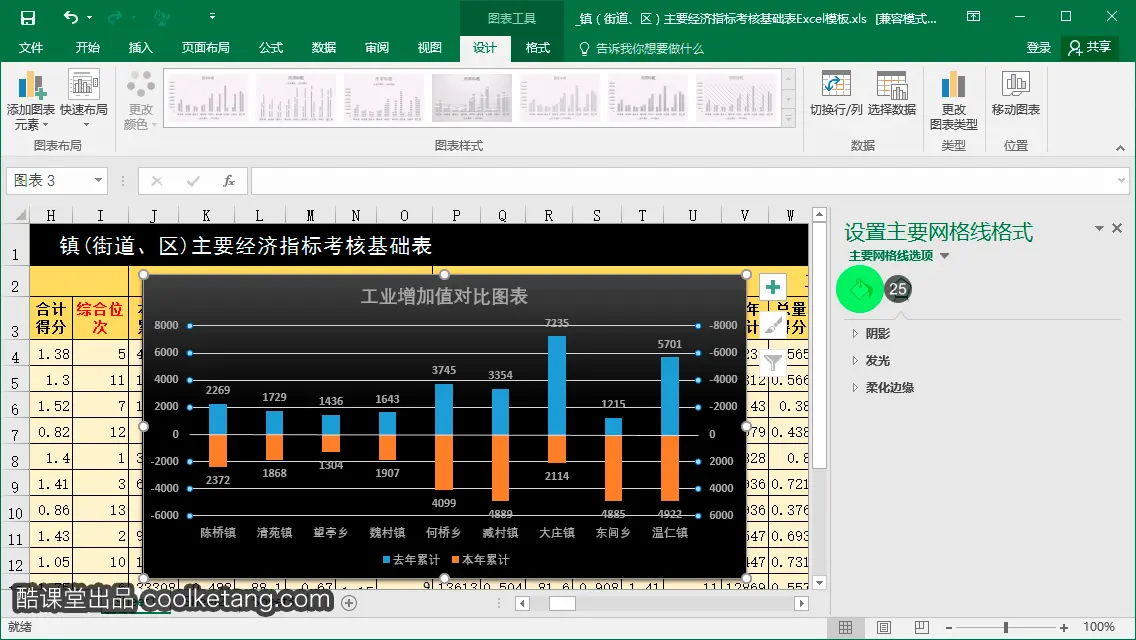Switch to the 页面布局 ribbon tab
The width and height of the screenshot is (1136, 640).
[206, 48]
